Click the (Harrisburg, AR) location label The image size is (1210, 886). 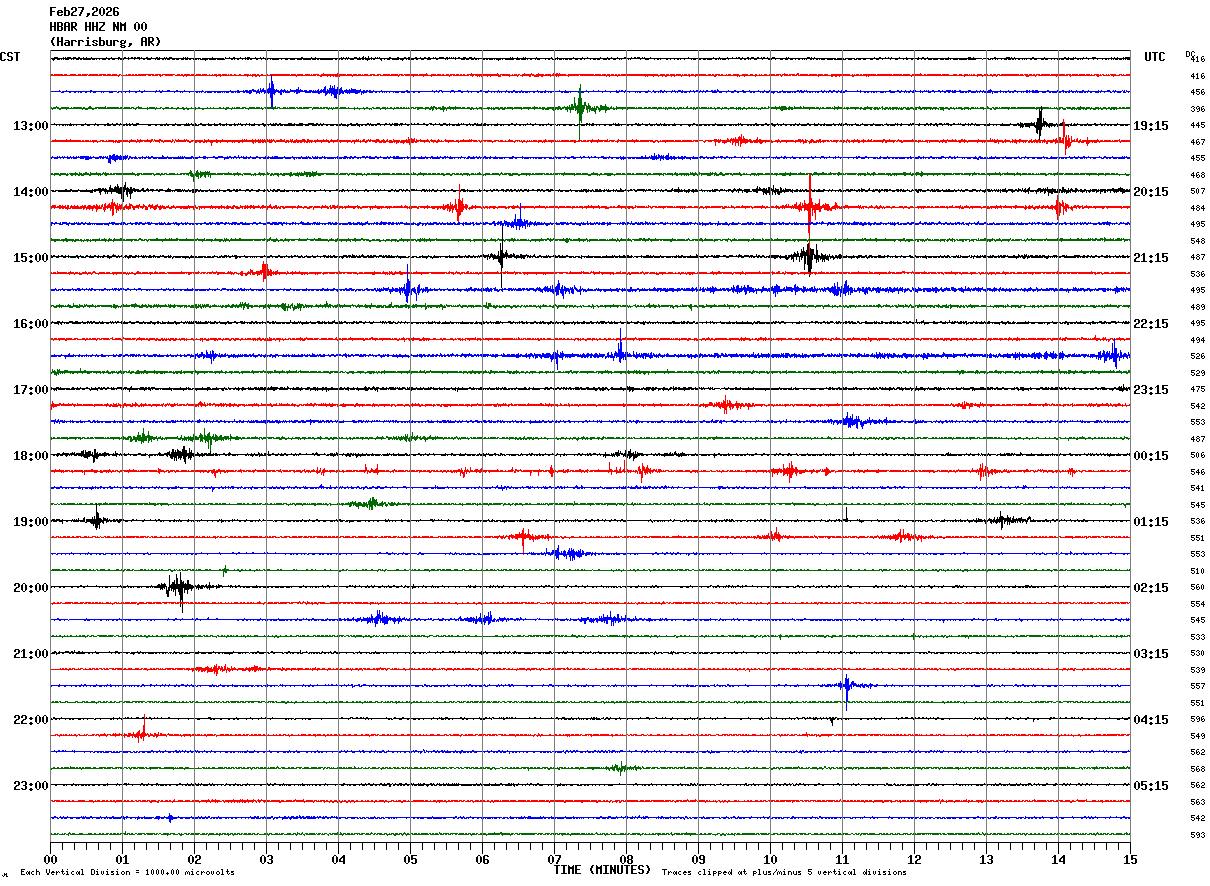click(105, 42)
